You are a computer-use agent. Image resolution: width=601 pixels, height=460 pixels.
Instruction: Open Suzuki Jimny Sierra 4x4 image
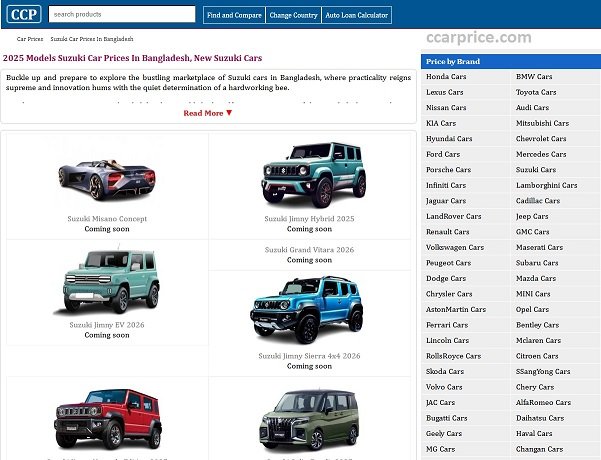pos(307,310)
